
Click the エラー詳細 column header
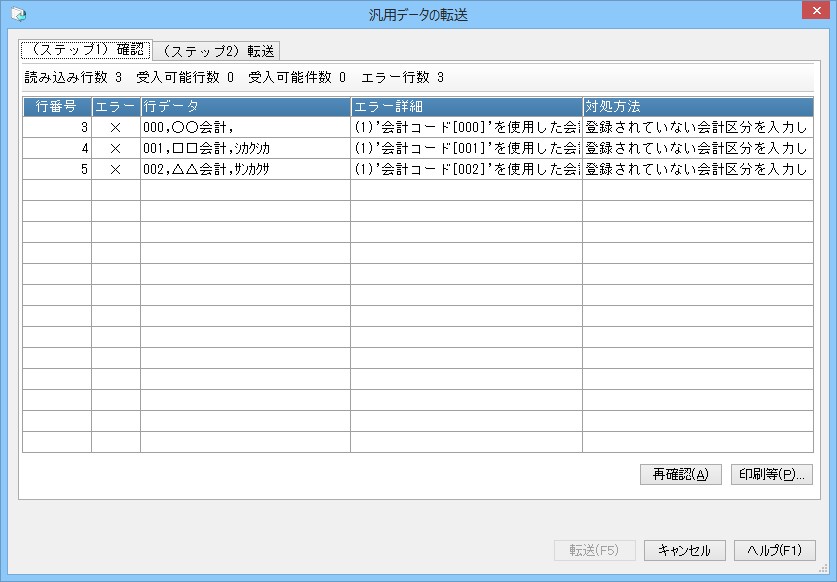pyautogui.click(x=467, y=107)
